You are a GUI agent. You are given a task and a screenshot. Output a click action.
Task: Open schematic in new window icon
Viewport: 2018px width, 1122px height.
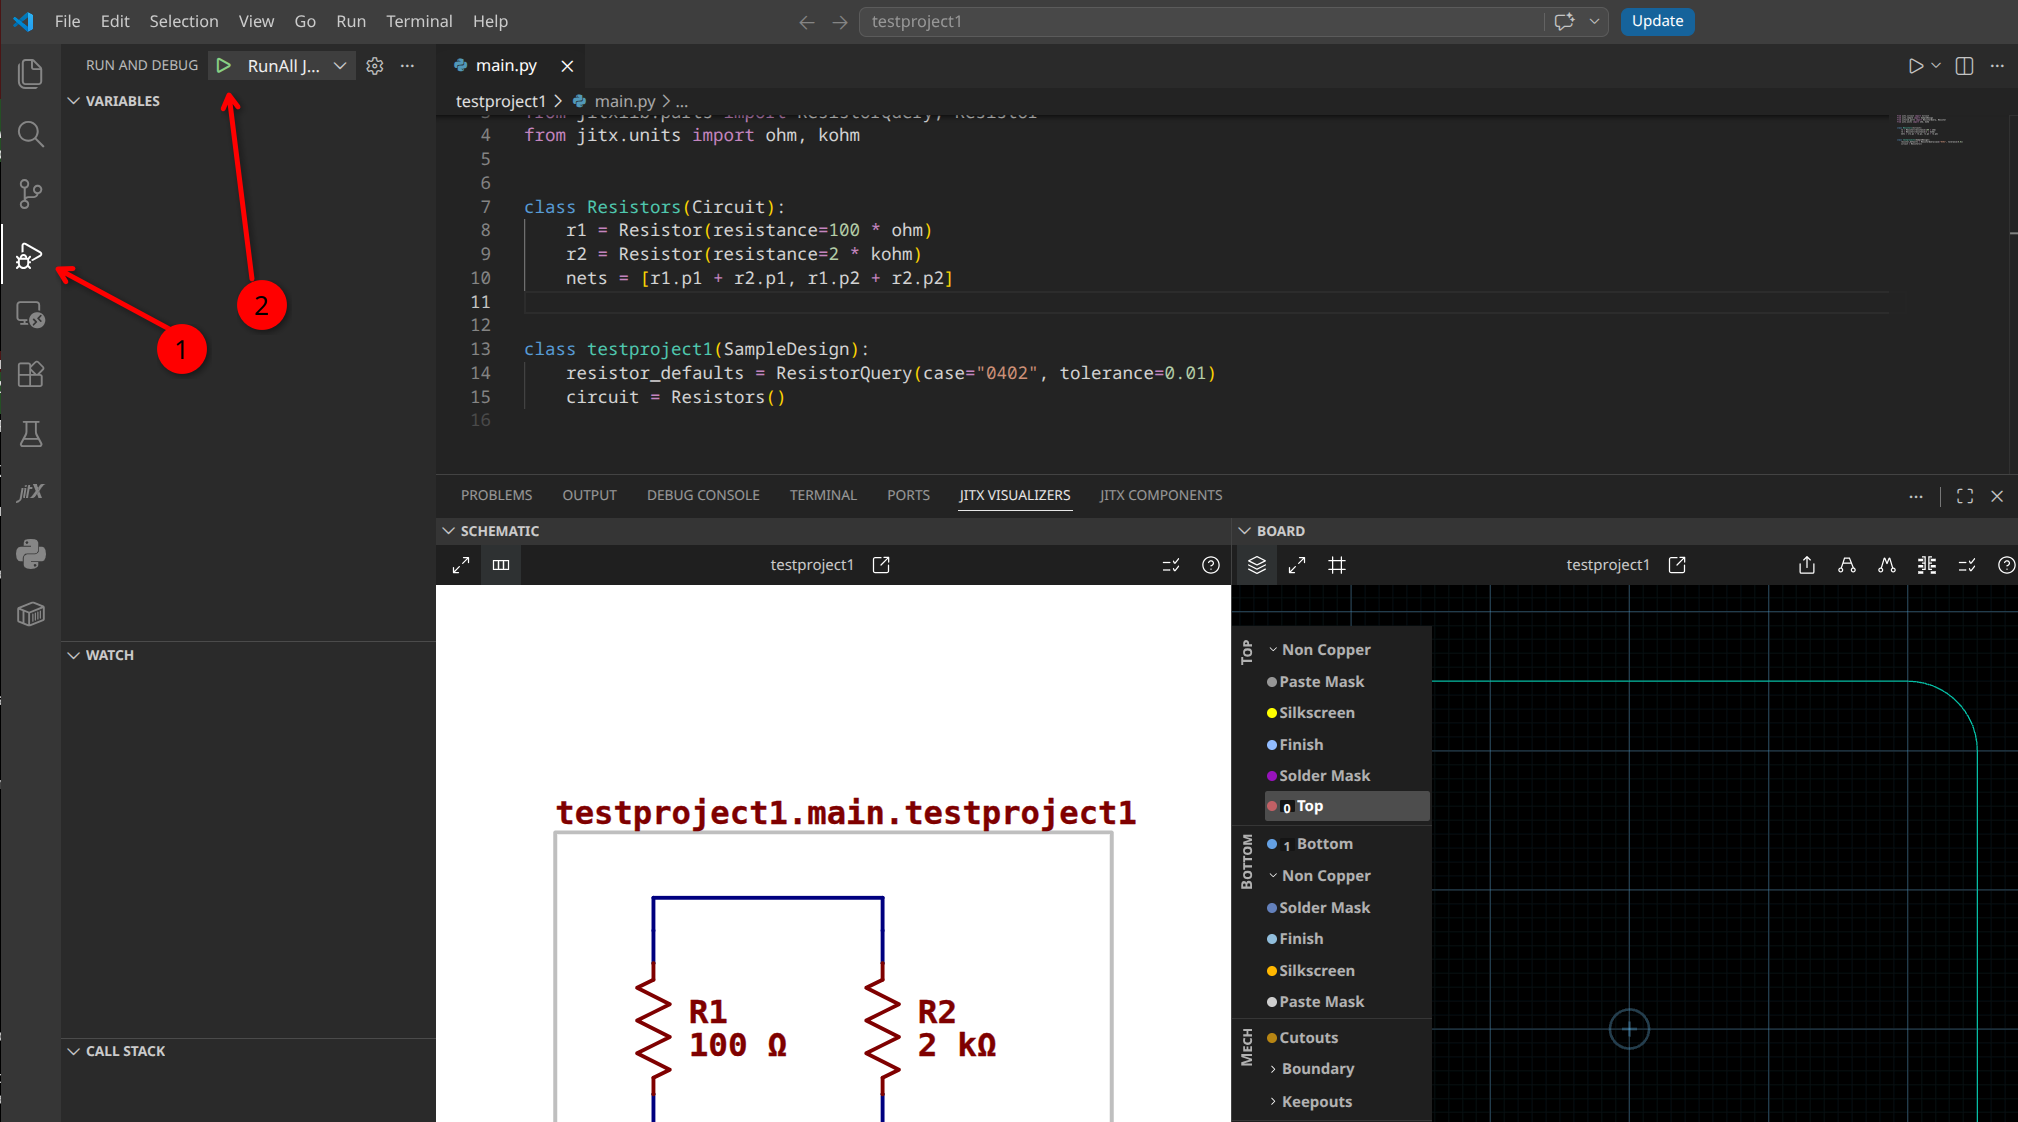(x=881, y=565)
